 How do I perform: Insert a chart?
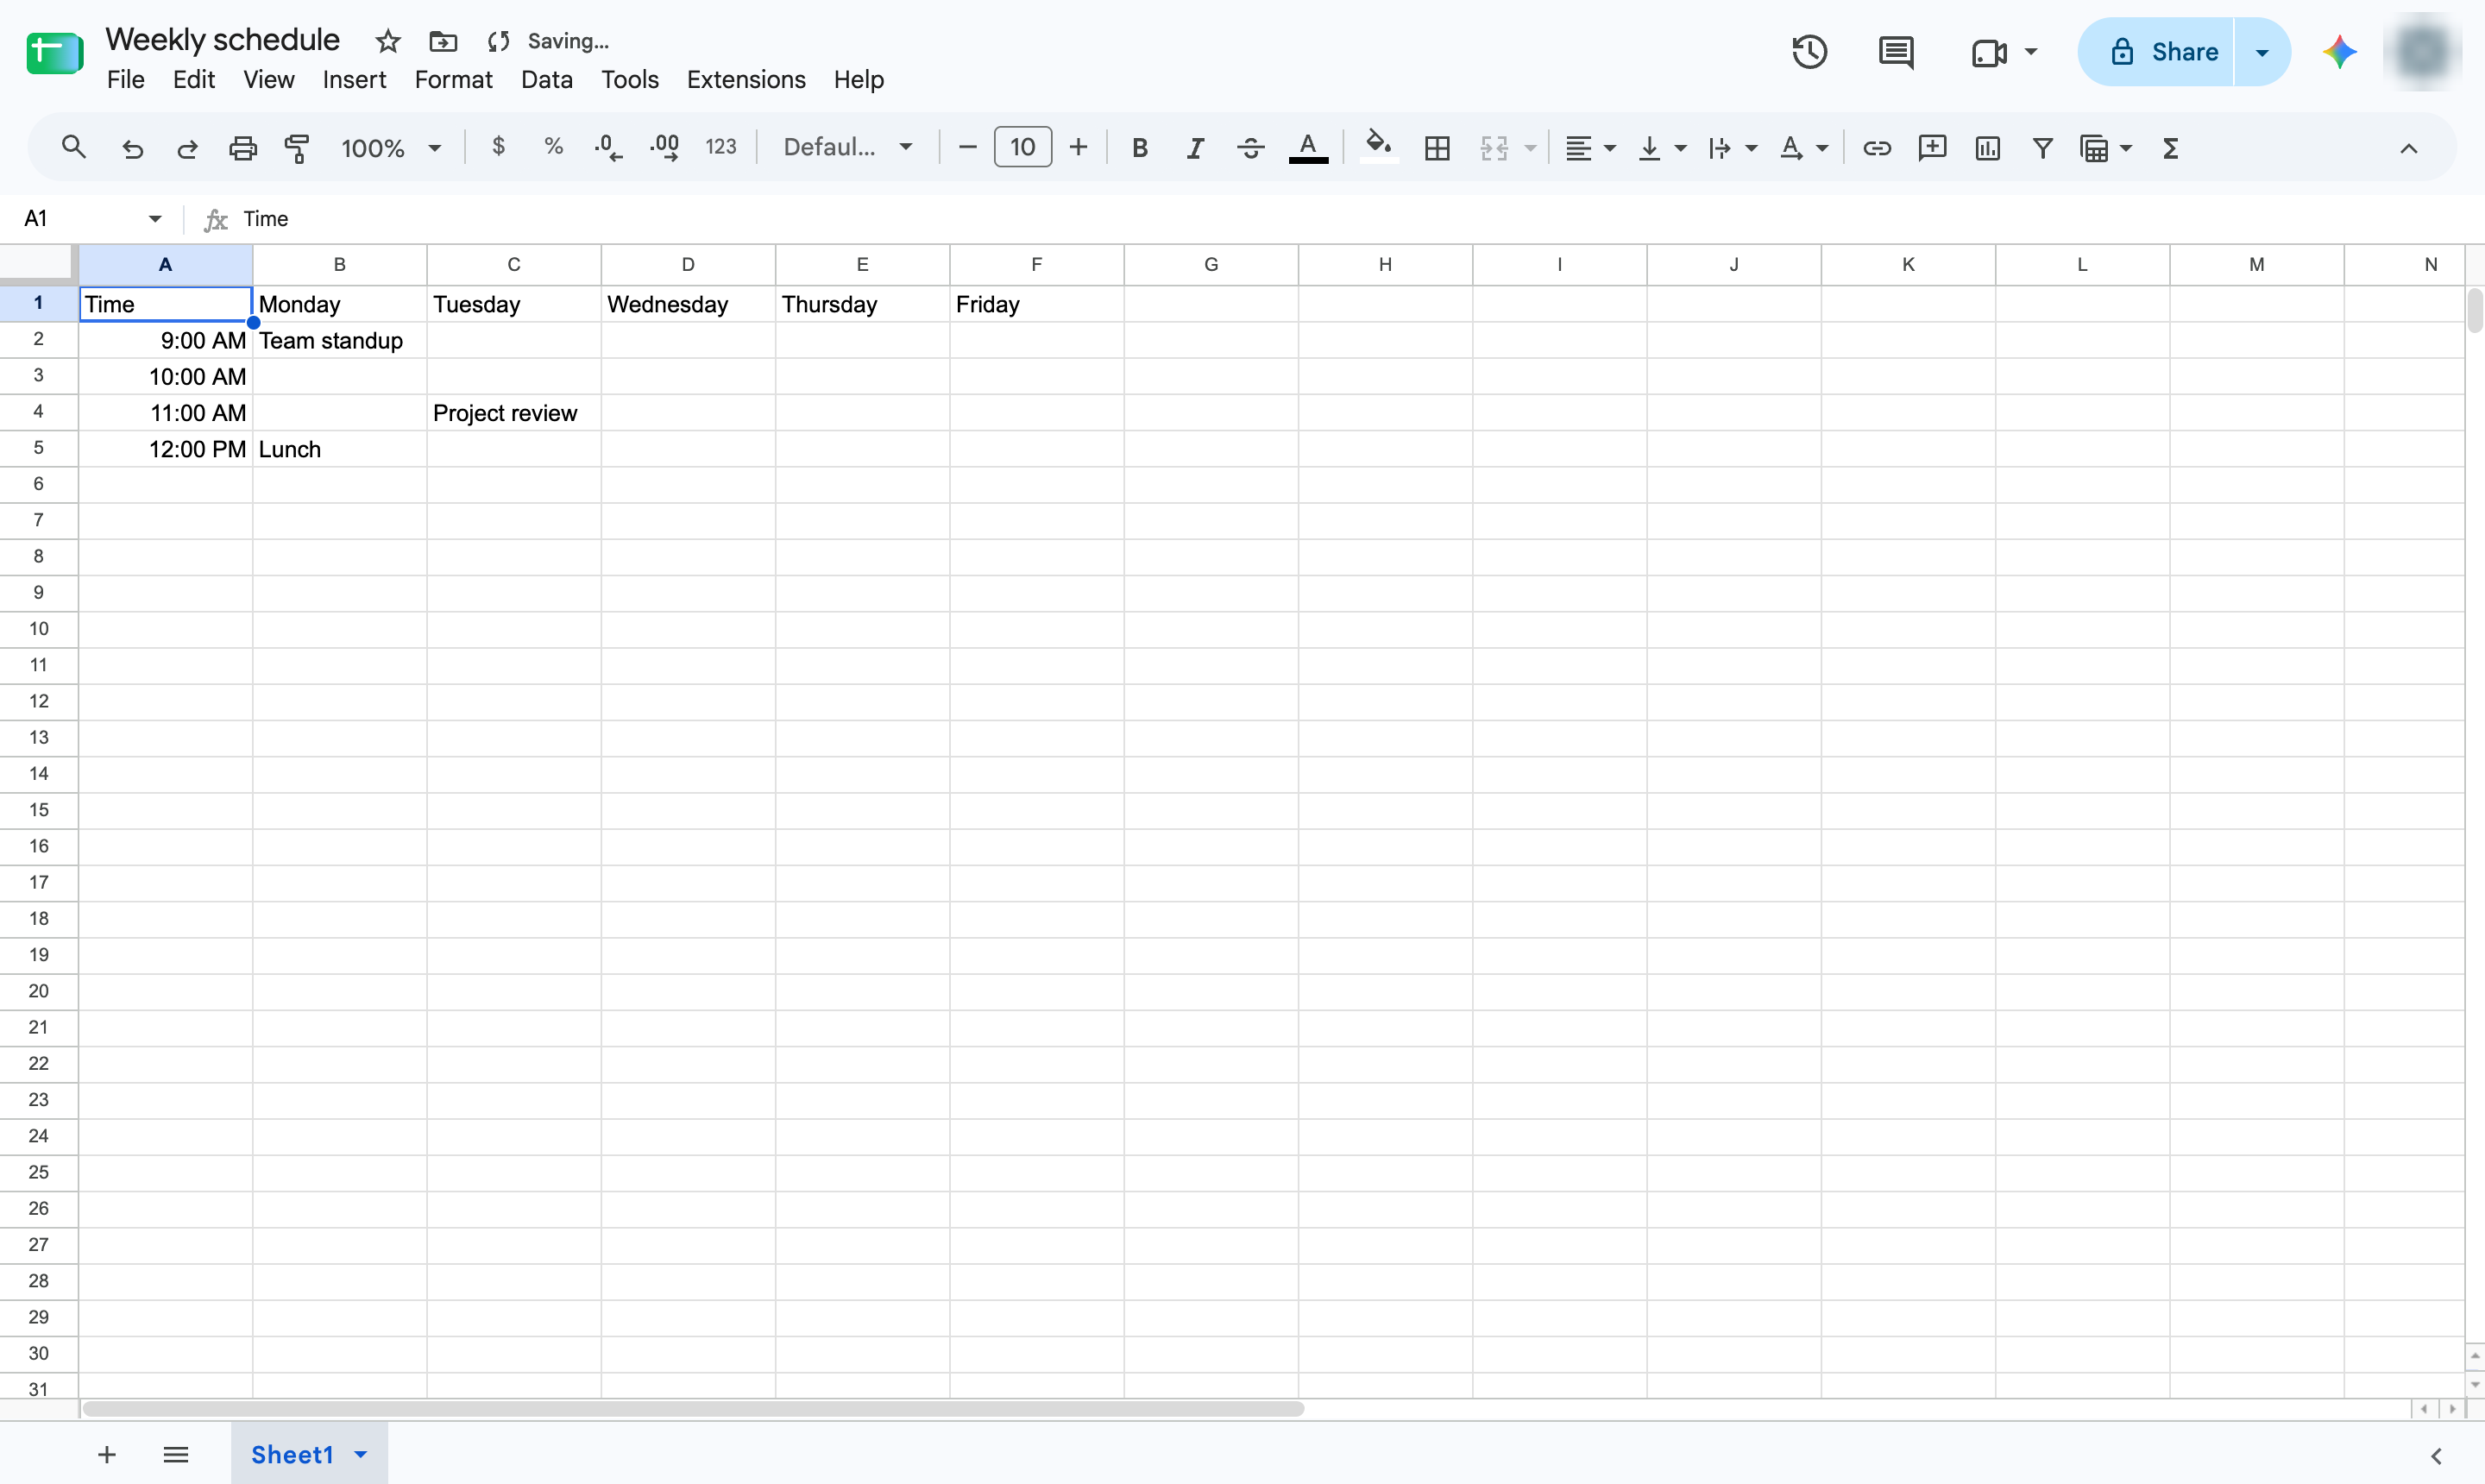pyautogui.click(x=1987, y=148)
